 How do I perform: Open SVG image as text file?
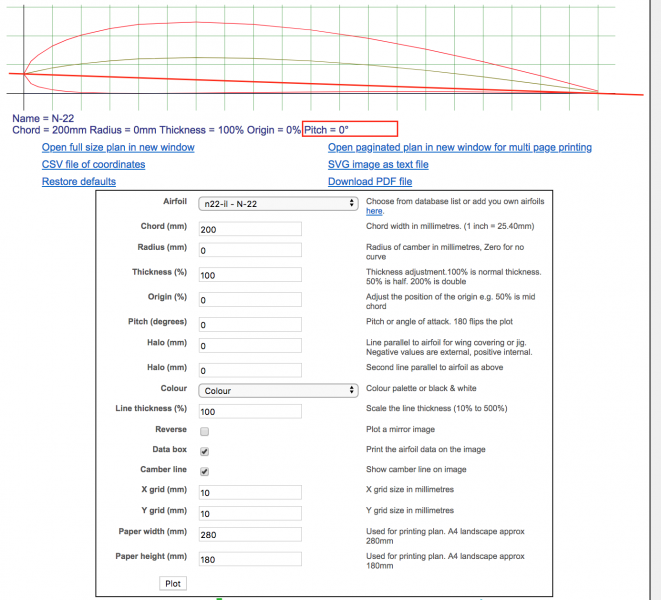(378, 164)
